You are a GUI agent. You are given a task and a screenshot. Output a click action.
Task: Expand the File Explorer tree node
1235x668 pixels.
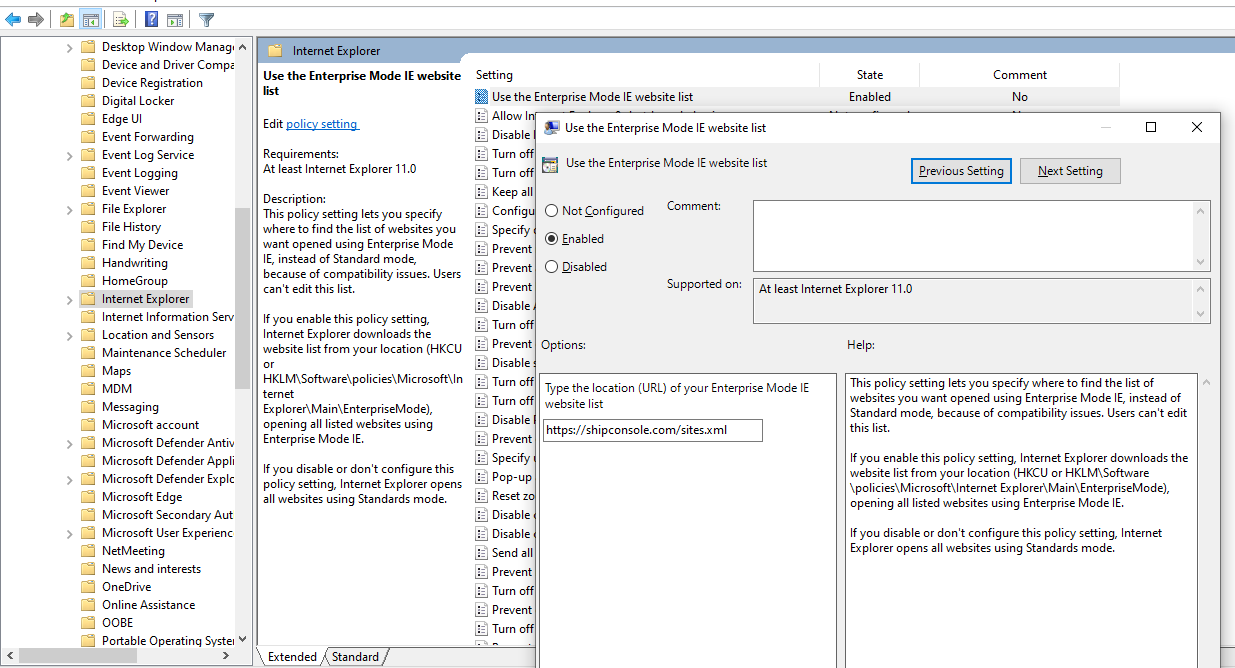click(69, 209)
